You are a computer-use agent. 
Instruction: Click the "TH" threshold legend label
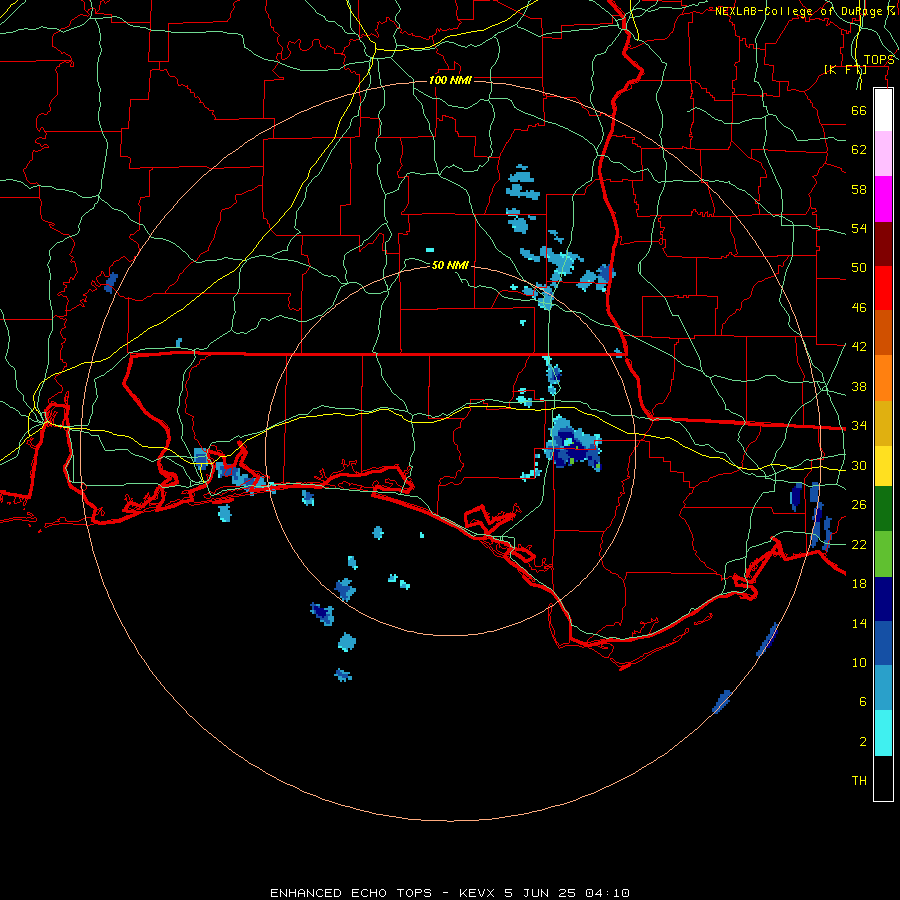[x=859, y=781]
